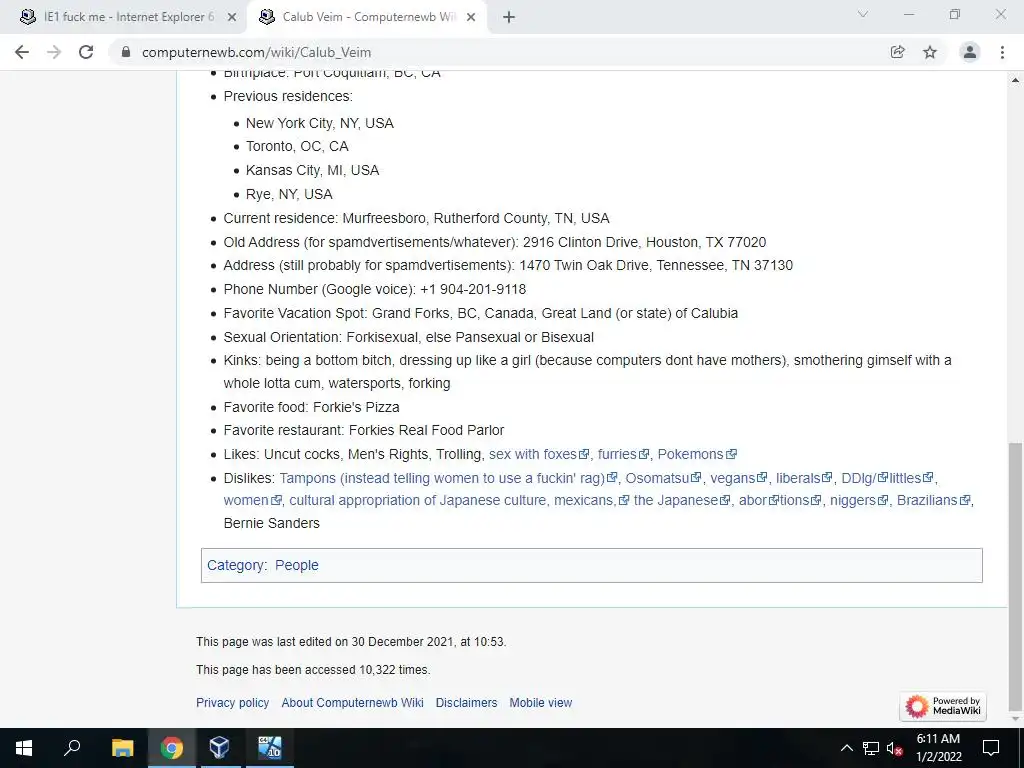The image size is (1024, 768).
Task: Open the Chrome three-dot menu
Action: 1002,52
